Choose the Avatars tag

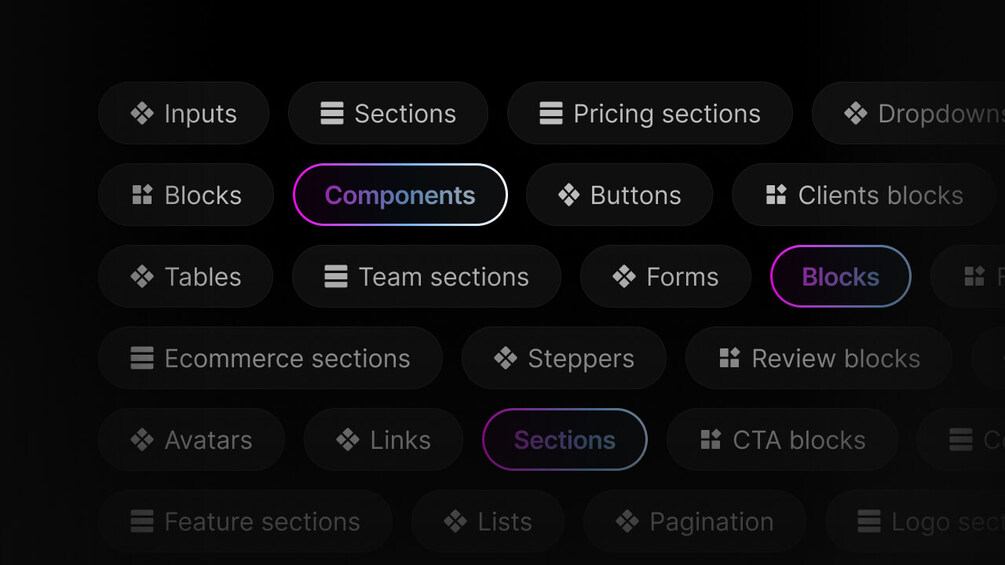192,440
